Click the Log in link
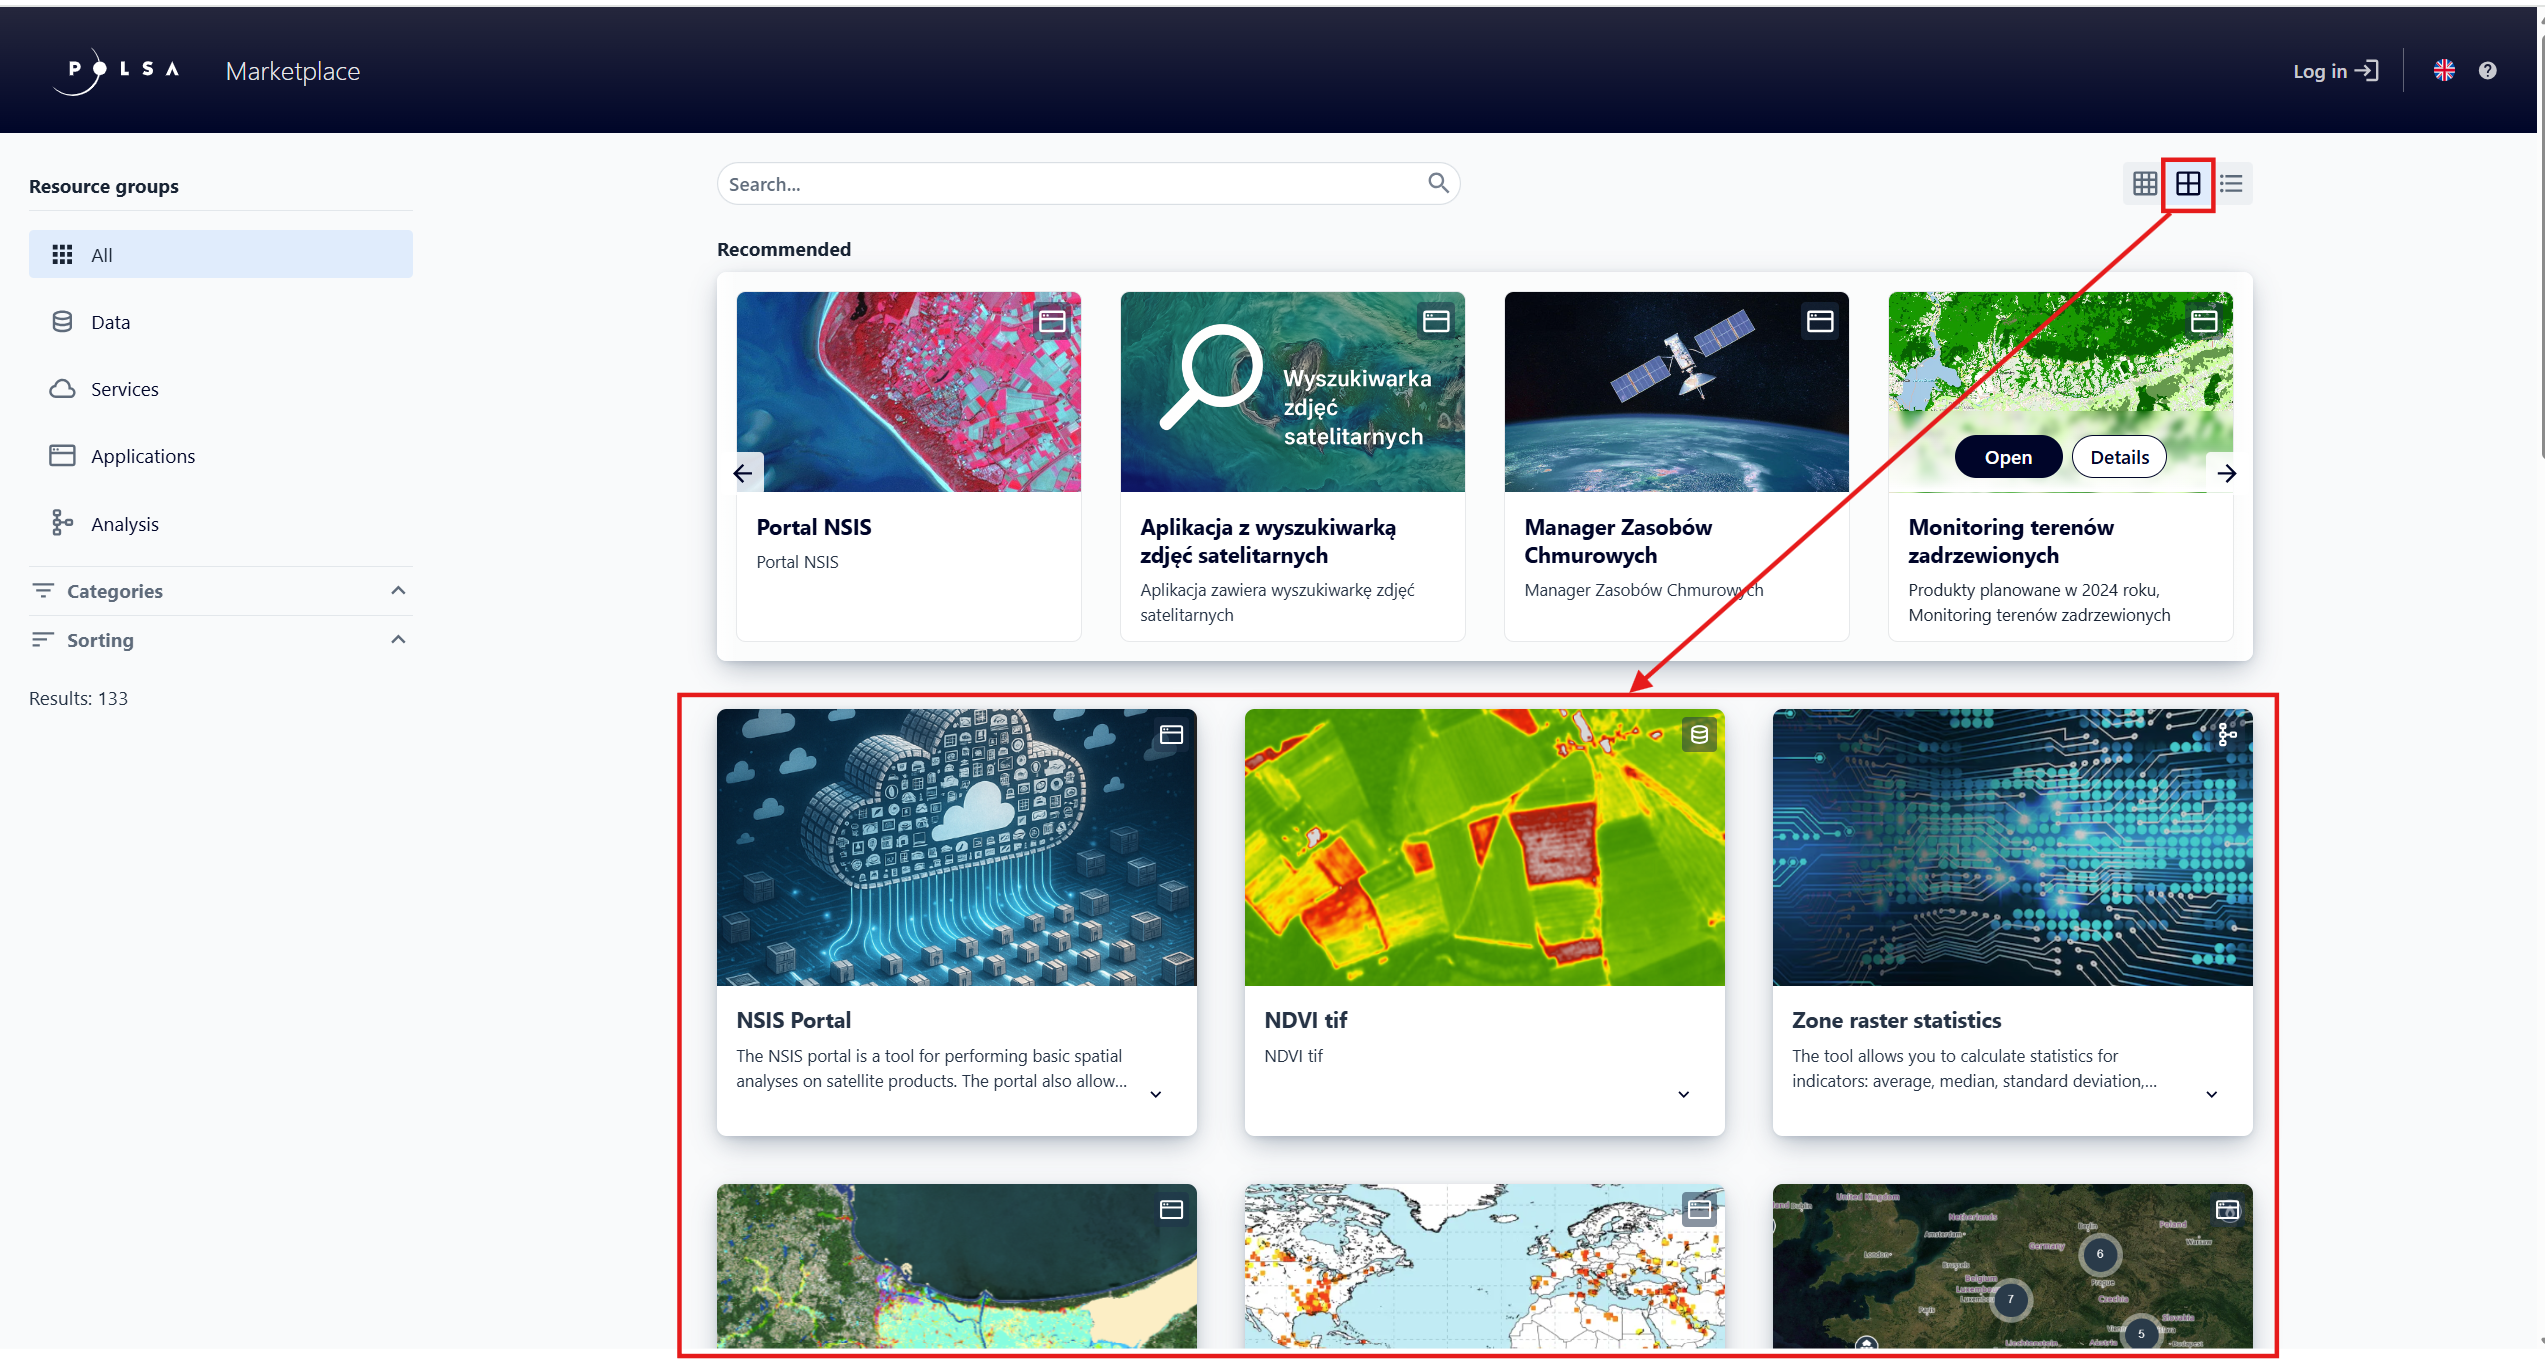 (x=2335, y=71)
